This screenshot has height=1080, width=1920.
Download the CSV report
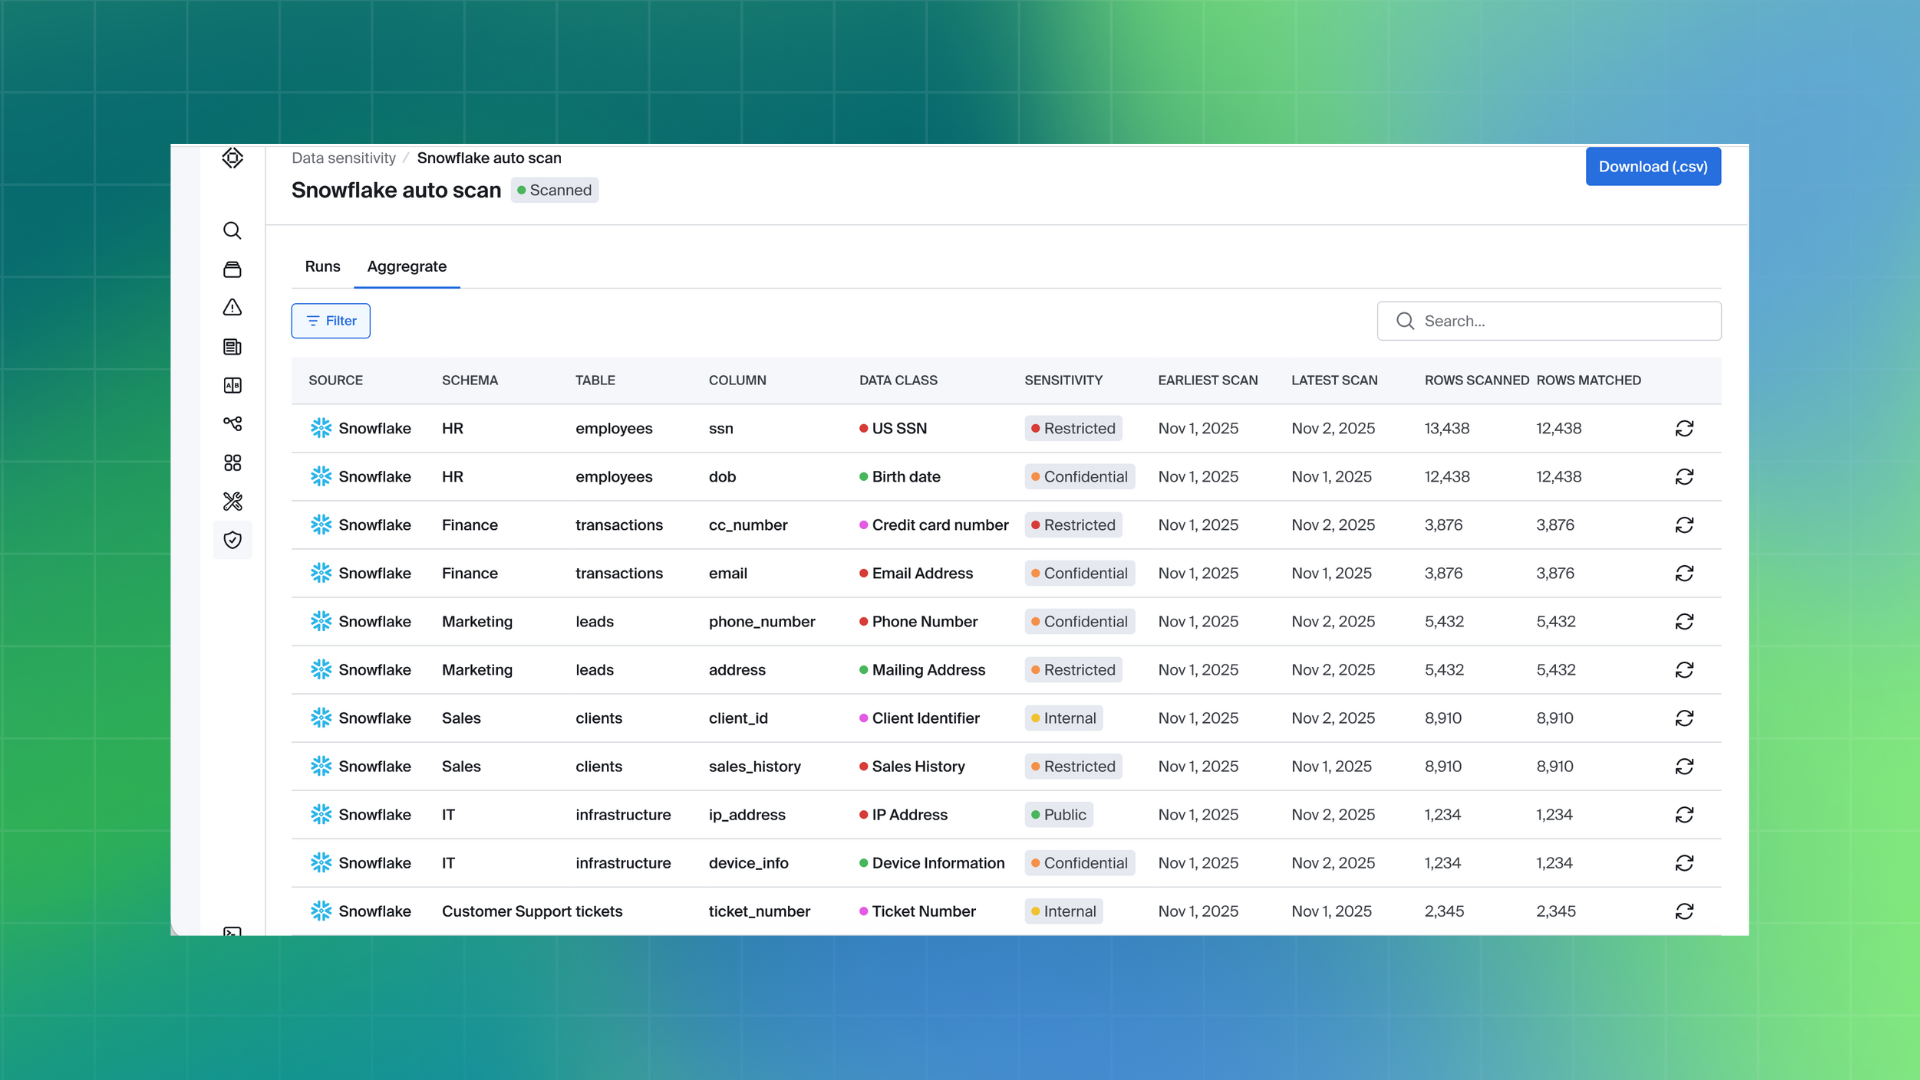(1652, 167)
